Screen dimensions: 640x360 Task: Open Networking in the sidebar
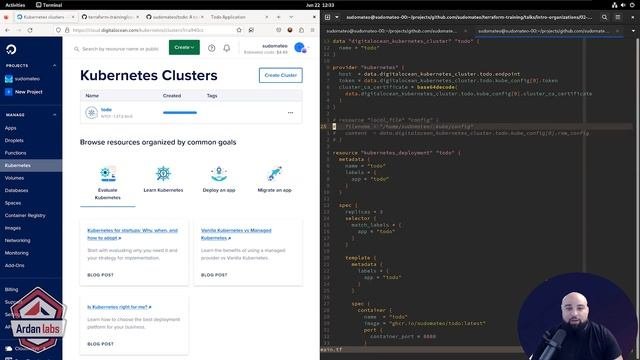click(x=18, y=240)
